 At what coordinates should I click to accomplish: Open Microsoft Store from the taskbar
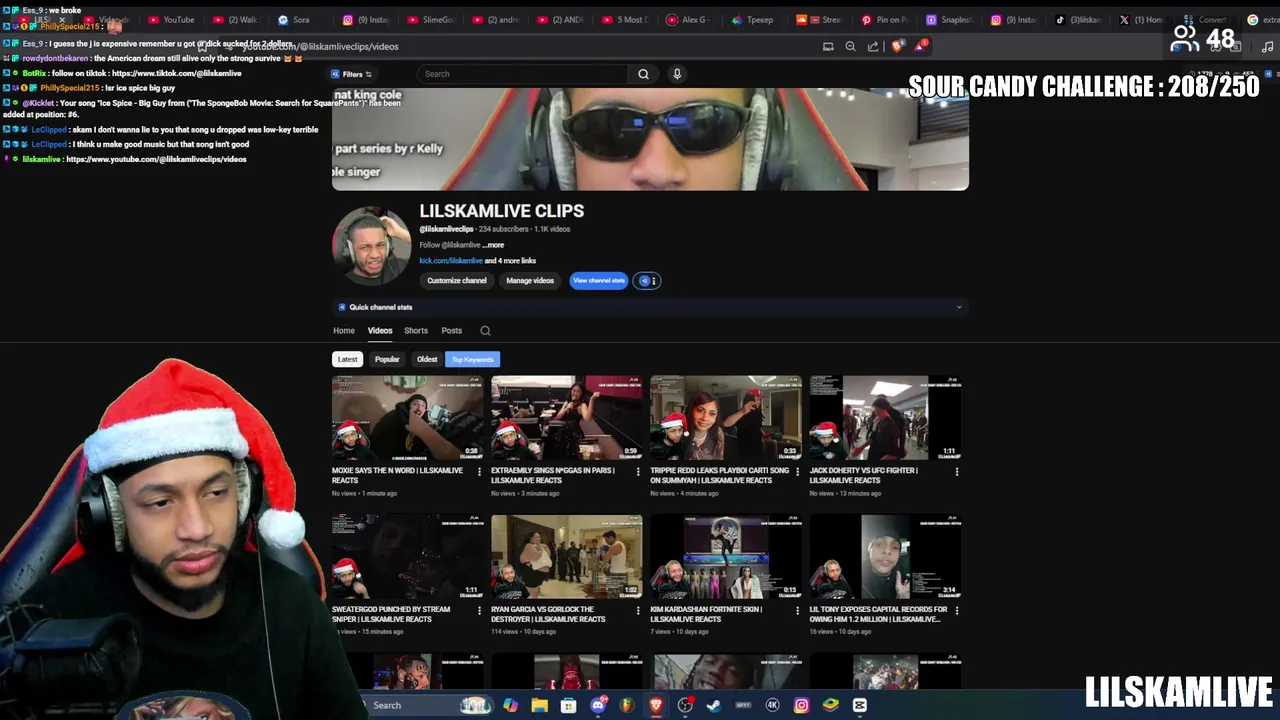569,706
